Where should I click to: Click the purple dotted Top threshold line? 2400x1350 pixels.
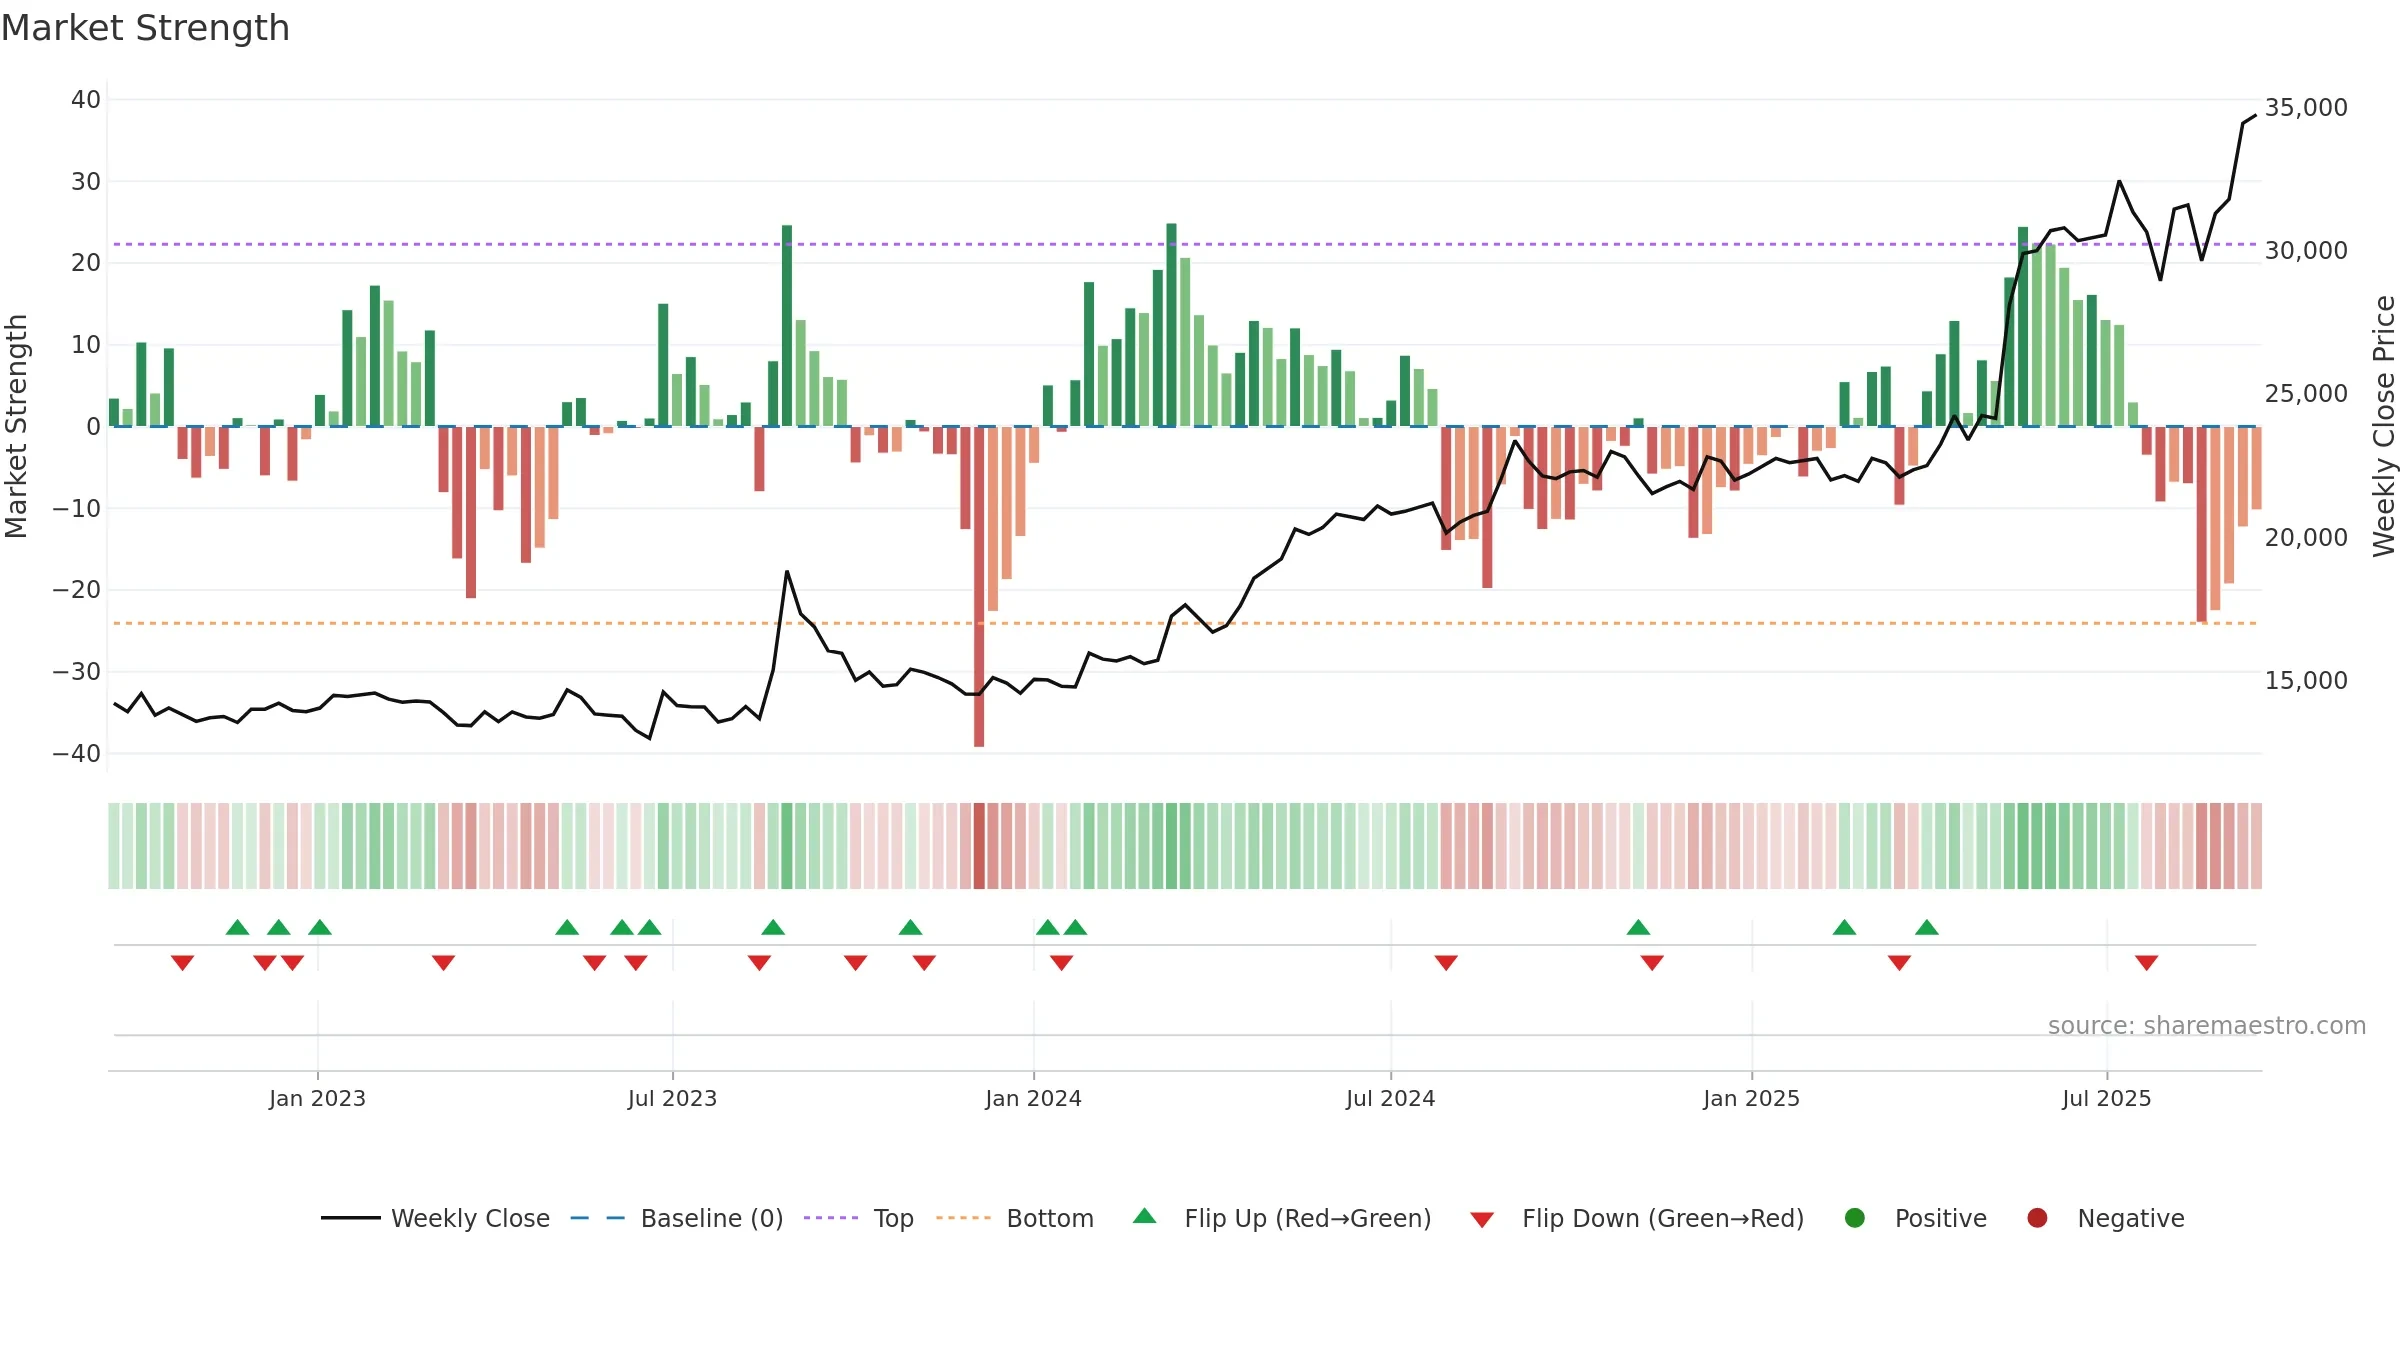1185,244
